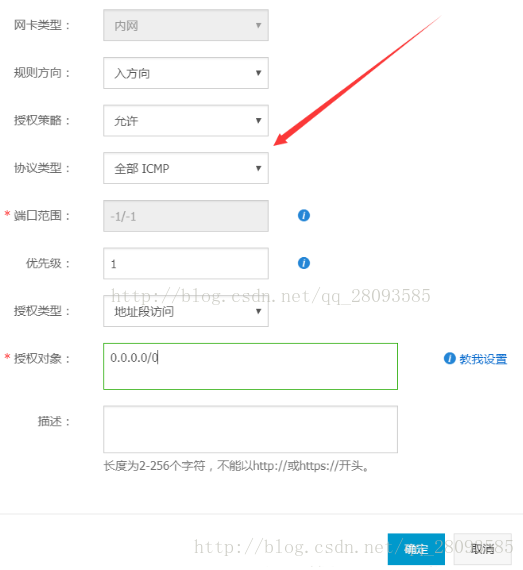Open the 网卡类型 dropdown showing 内网

click(186, 25)
